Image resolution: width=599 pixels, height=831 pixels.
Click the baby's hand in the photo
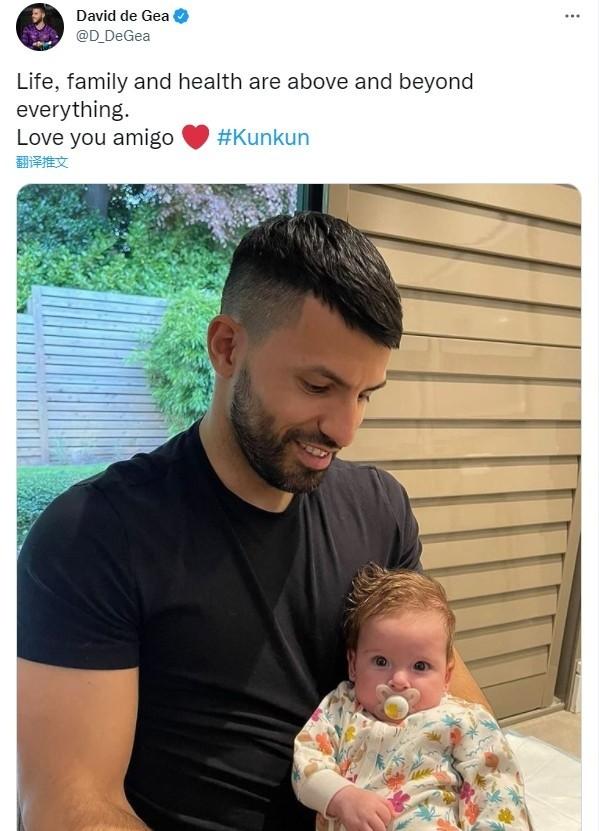[x=358, y=809]
